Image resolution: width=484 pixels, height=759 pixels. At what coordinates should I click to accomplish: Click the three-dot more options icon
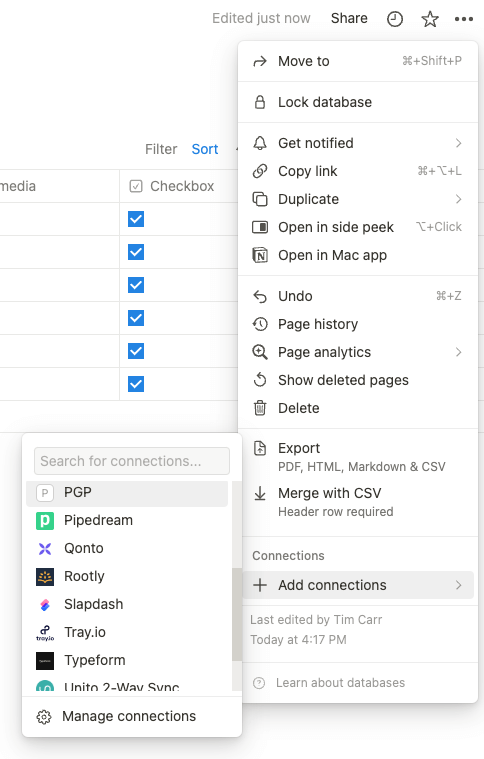(464, 19)
